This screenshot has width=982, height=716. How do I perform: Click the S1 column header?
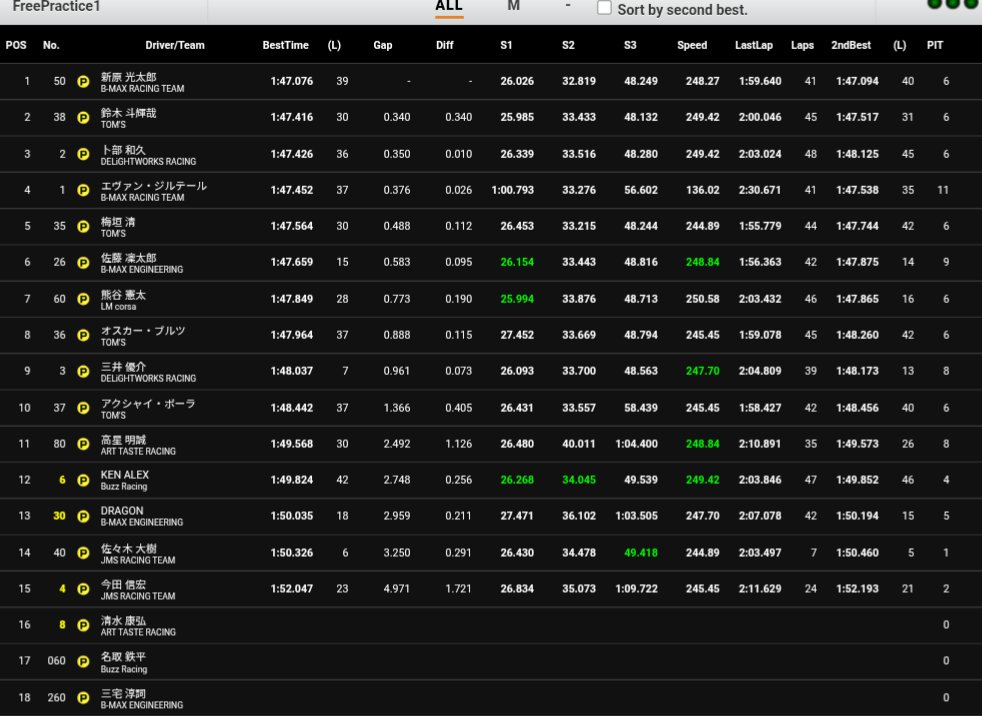pyautogui.click(x=506, y=45)
